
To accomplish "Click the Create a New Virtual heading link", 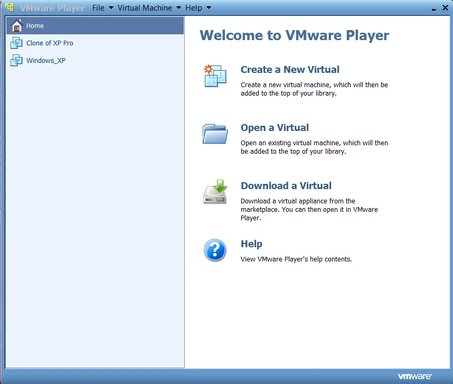I will point(290,69).
